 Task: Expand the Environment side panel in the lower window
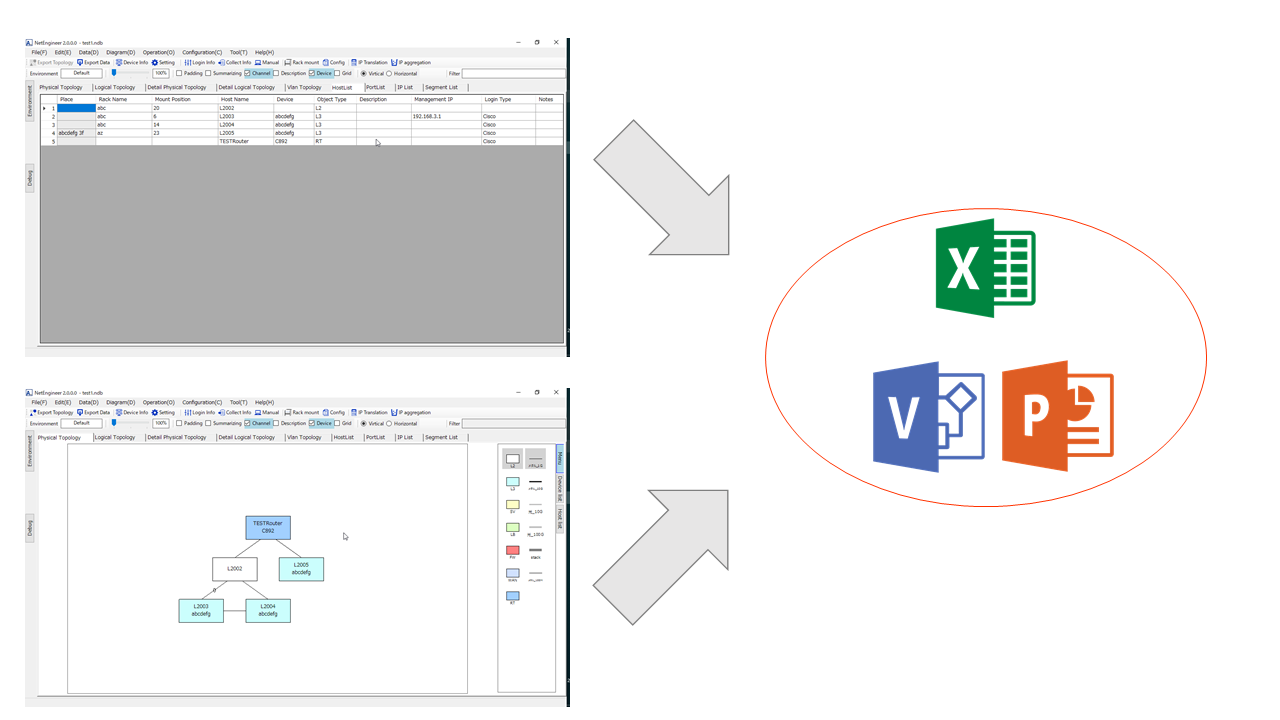(x=30, y=450)
